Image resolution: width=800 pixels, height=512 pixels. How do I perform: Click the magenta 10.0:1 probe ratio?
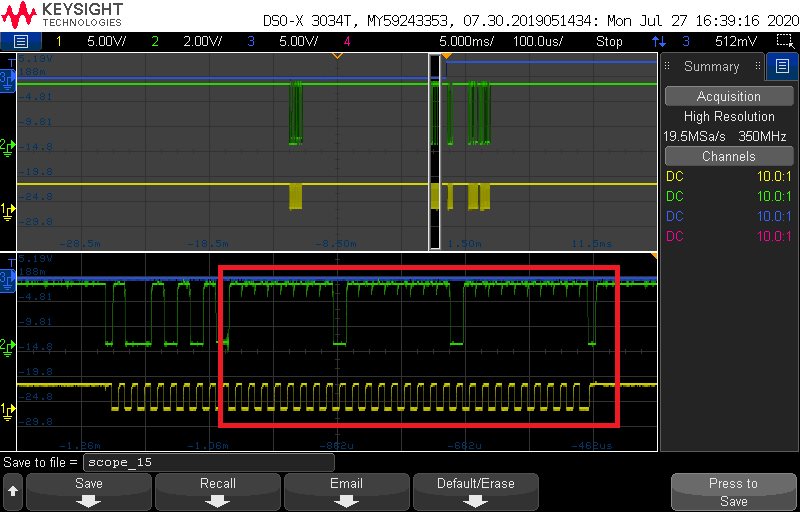(x=774, y=236)
